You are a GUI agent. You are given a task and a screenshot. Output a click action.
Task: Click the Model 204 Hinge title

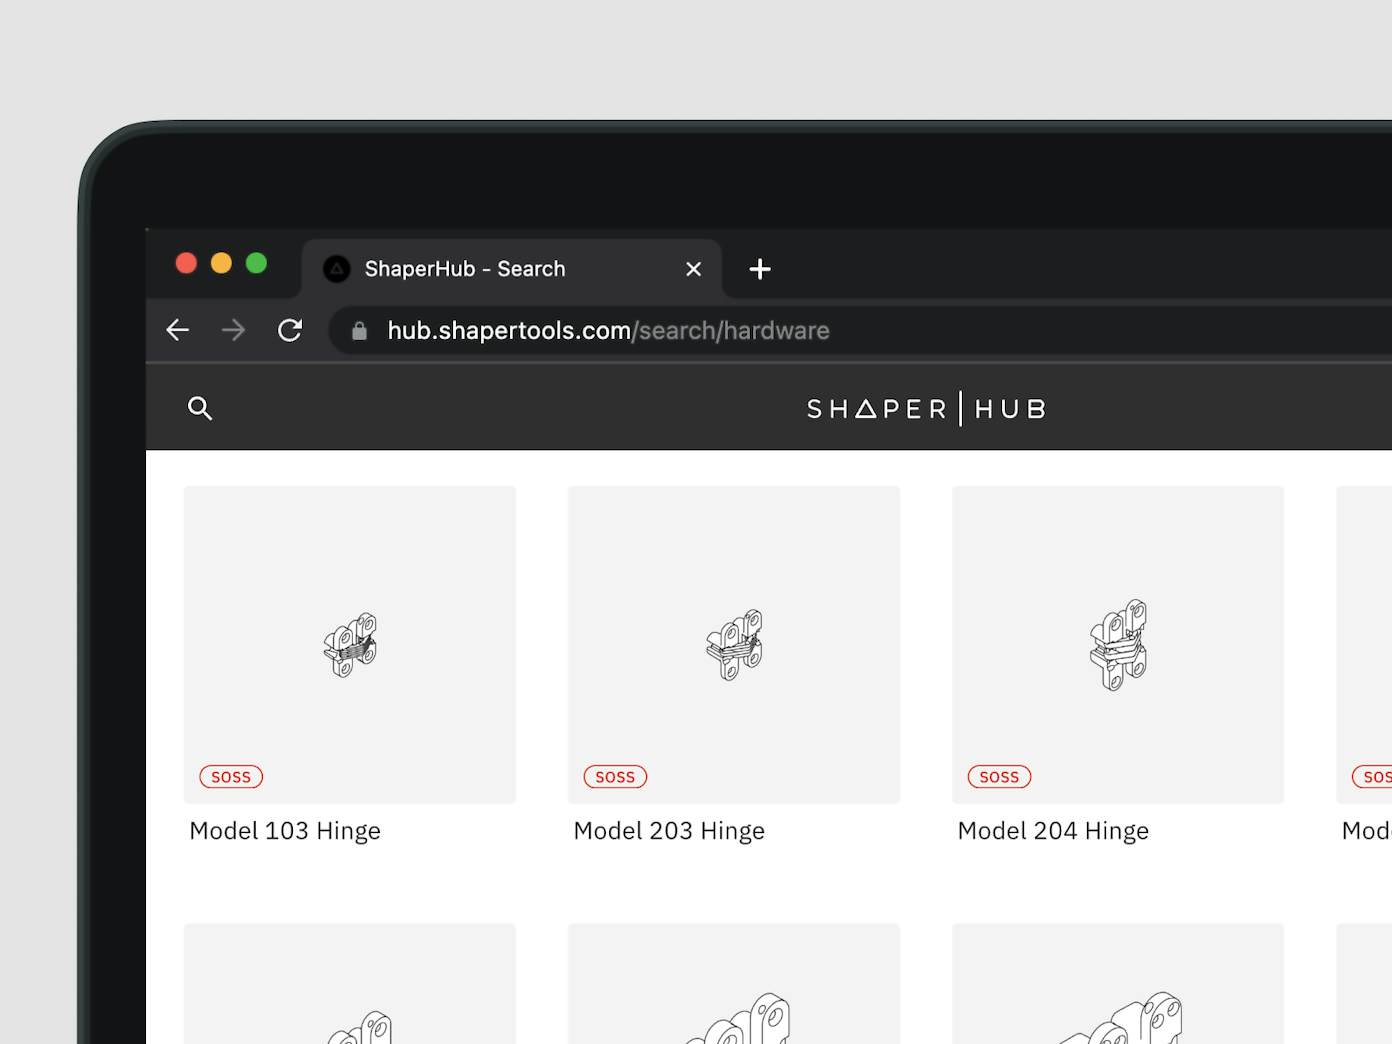pos(1053,831)
